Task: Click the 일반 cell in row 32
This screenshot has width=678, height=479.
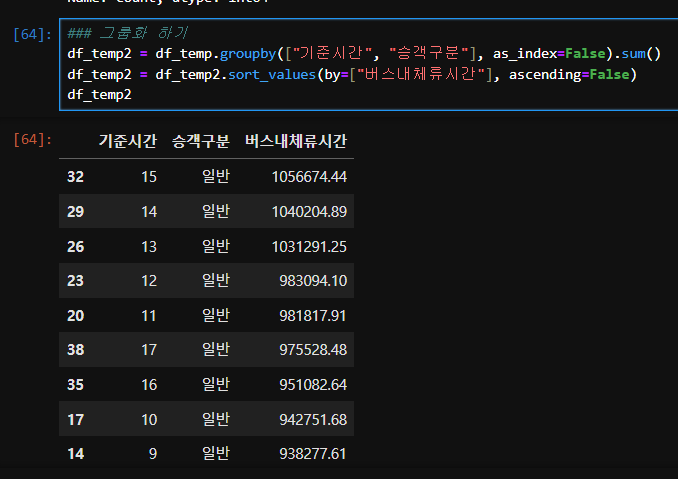Action: click(216, 176)
